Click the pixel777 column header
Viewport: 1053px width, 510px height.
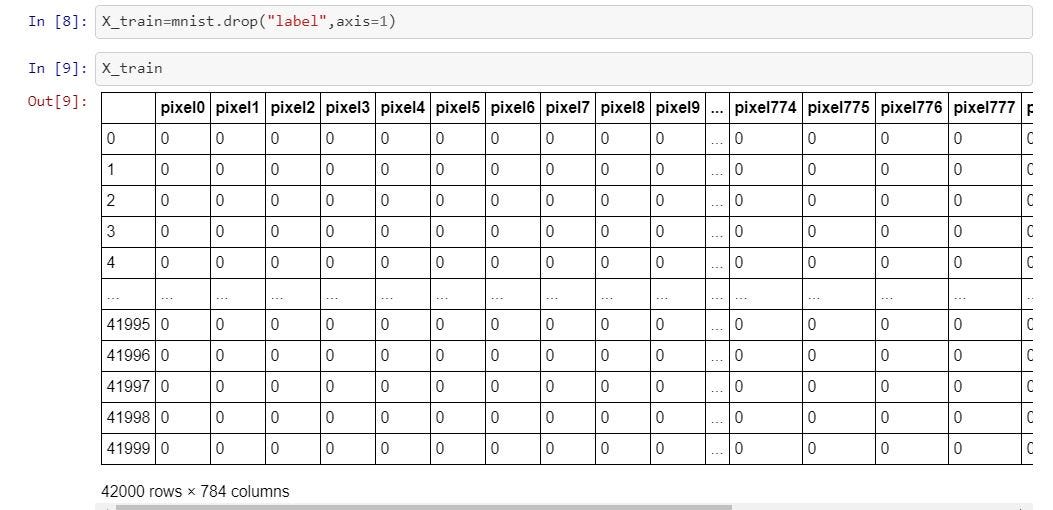coord(984,107)
